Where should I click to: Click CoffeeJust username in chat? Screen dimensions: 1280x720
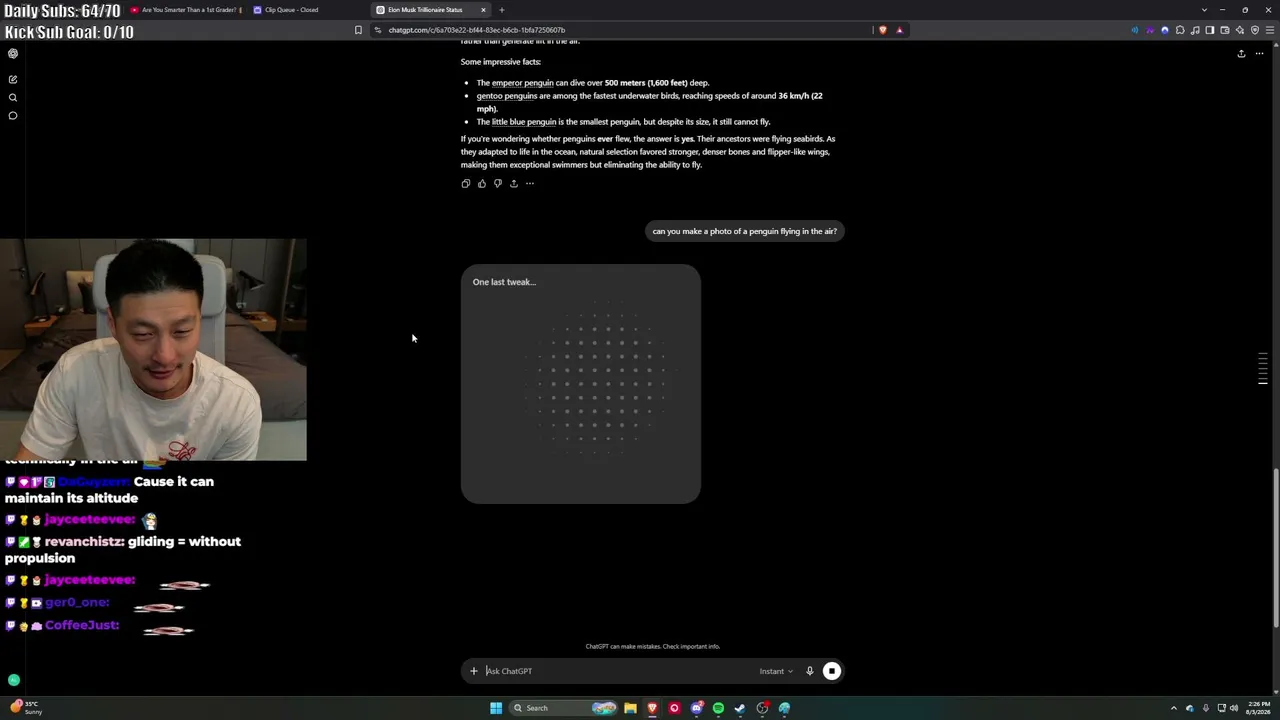[82, 625]
